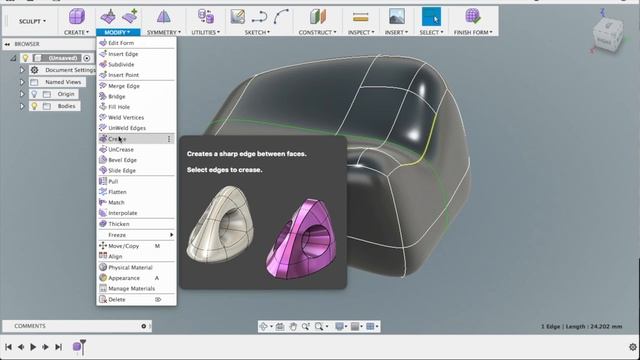Collapse the Browser panel arrows
The width and height of the screenshot is (640, 360).
click(7, 44)
